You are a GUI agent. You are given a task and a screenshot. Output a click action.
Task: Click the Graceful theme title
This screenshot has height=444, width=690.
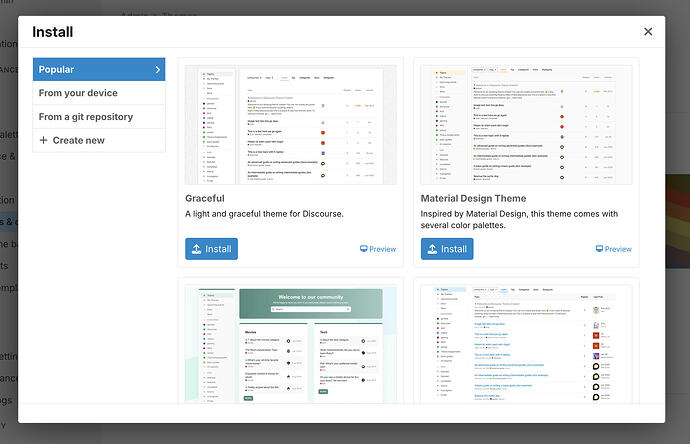tap(205, 198)
